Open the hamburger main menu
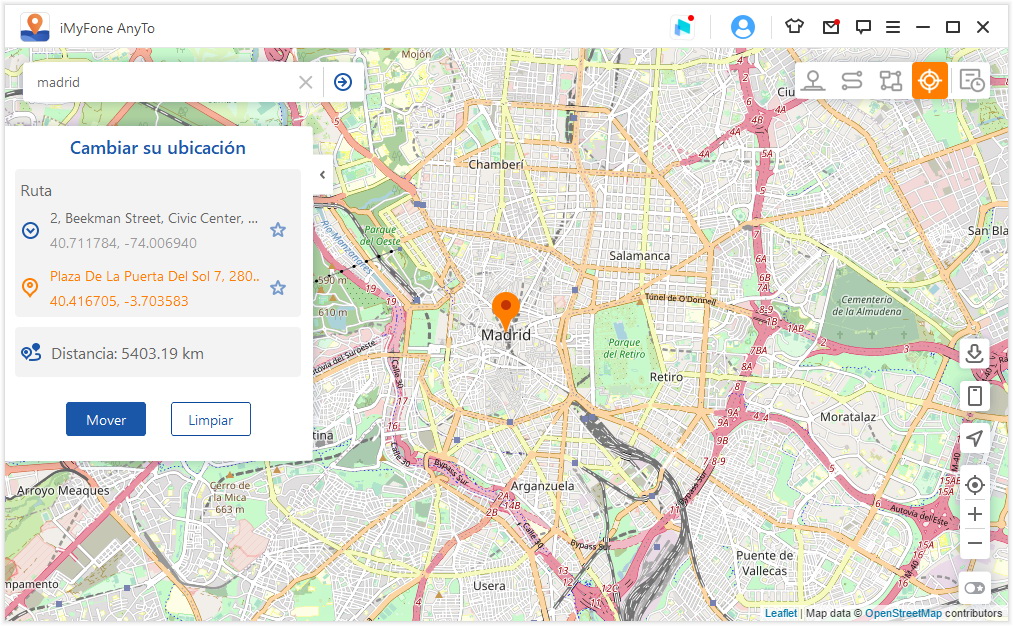The height and width of the screenshot is (626, 1013). click(893, 27)
